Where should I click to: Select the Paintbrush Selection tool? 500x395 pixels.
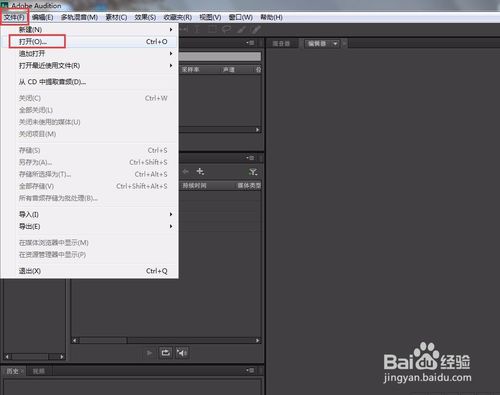click(241, 30)
